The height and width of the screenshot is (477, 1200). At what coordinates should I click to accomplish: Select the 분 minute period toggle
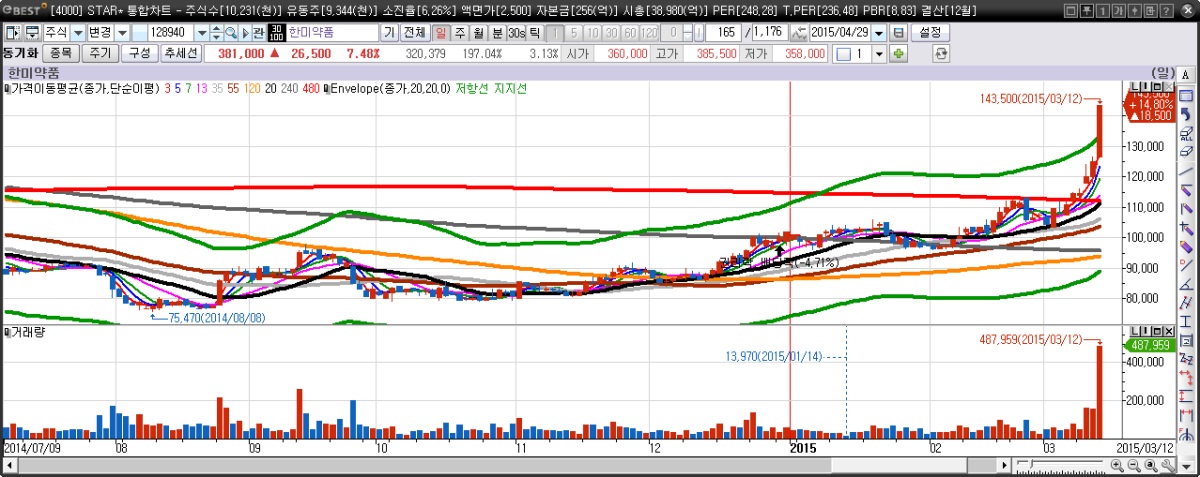click(497, 32)
